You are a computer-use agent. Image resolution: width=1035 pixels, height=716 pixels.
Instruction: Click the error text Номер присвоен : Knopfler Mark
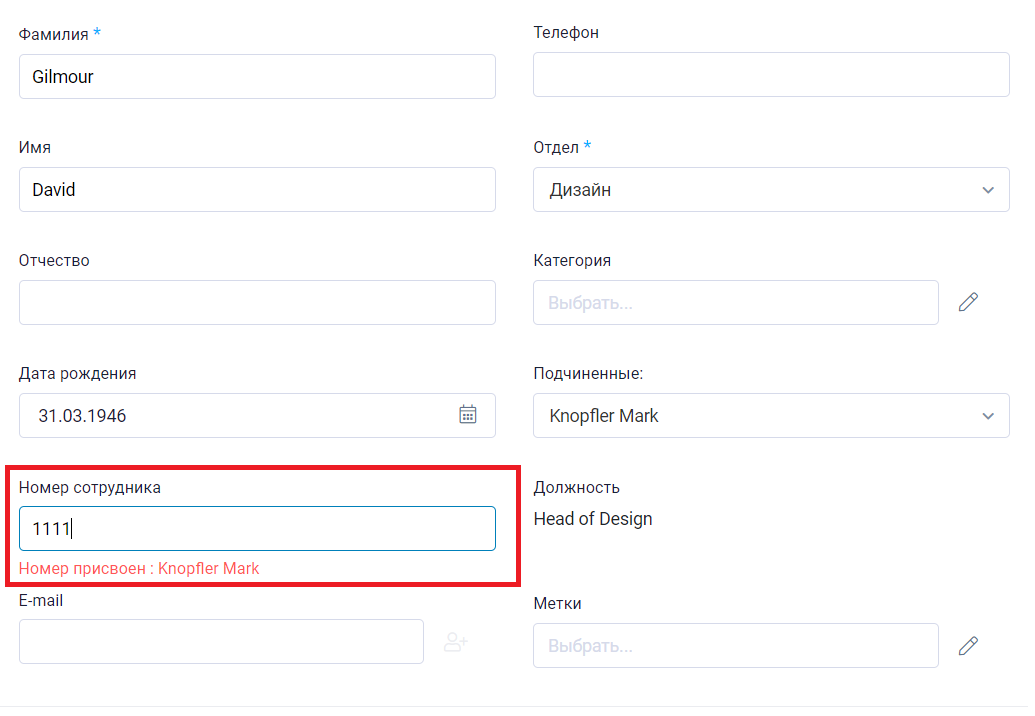[x=139, y=568]
